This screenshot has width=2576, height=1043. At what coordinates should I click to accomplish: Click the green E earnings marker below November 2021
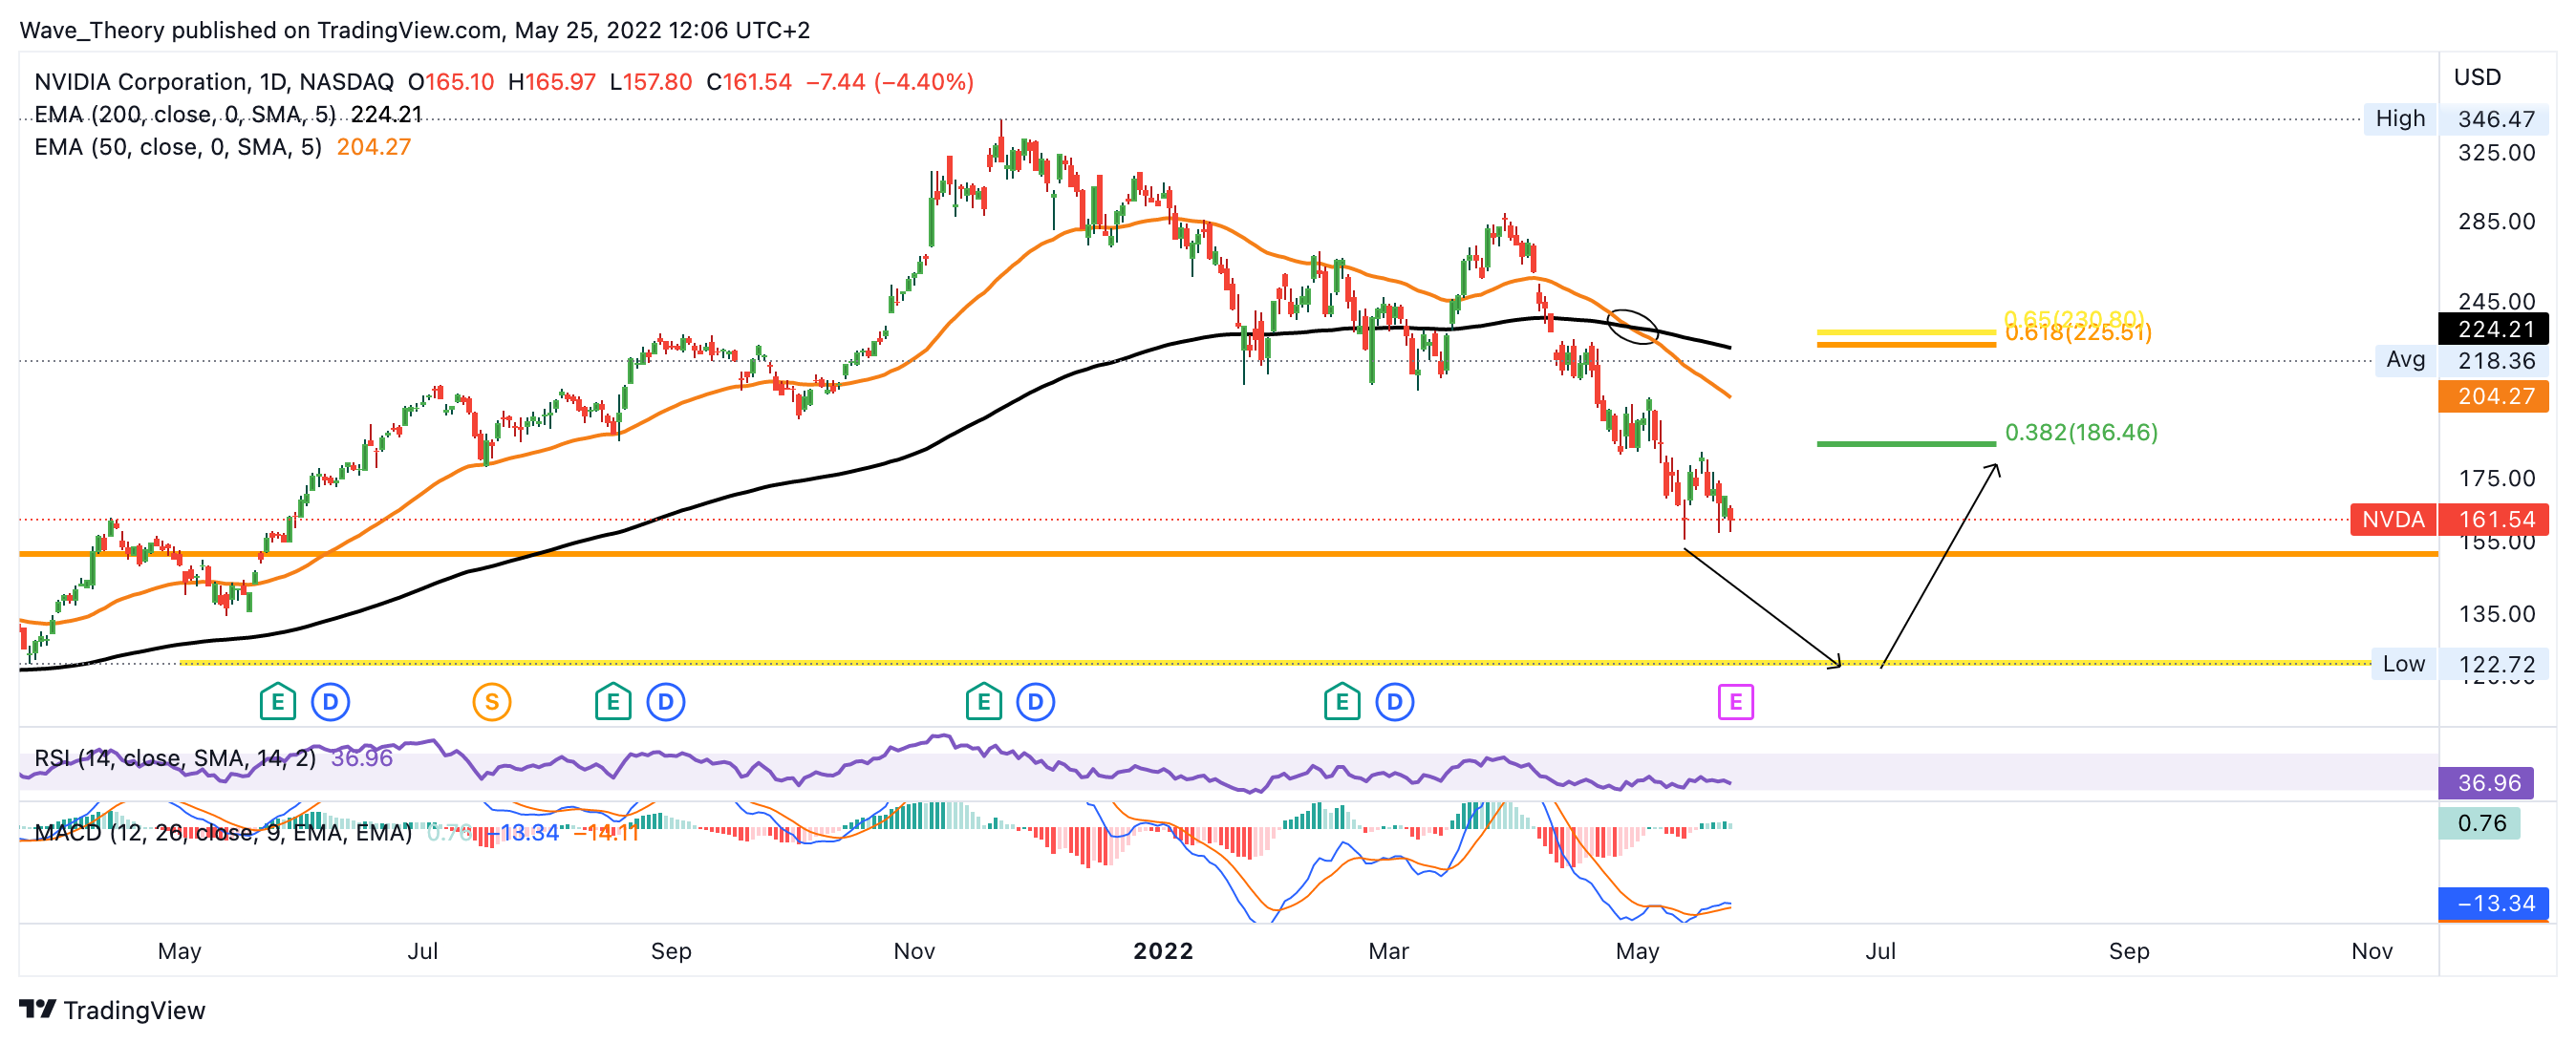(983, 702)
